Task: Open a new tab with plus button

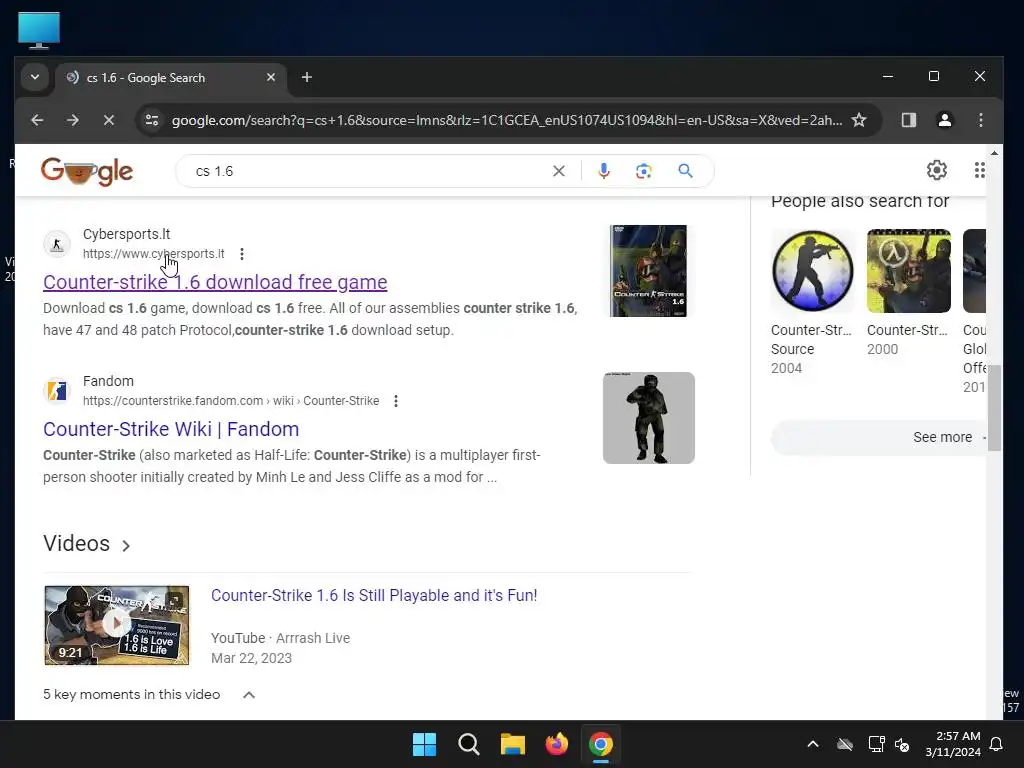Action: point(307,78)
